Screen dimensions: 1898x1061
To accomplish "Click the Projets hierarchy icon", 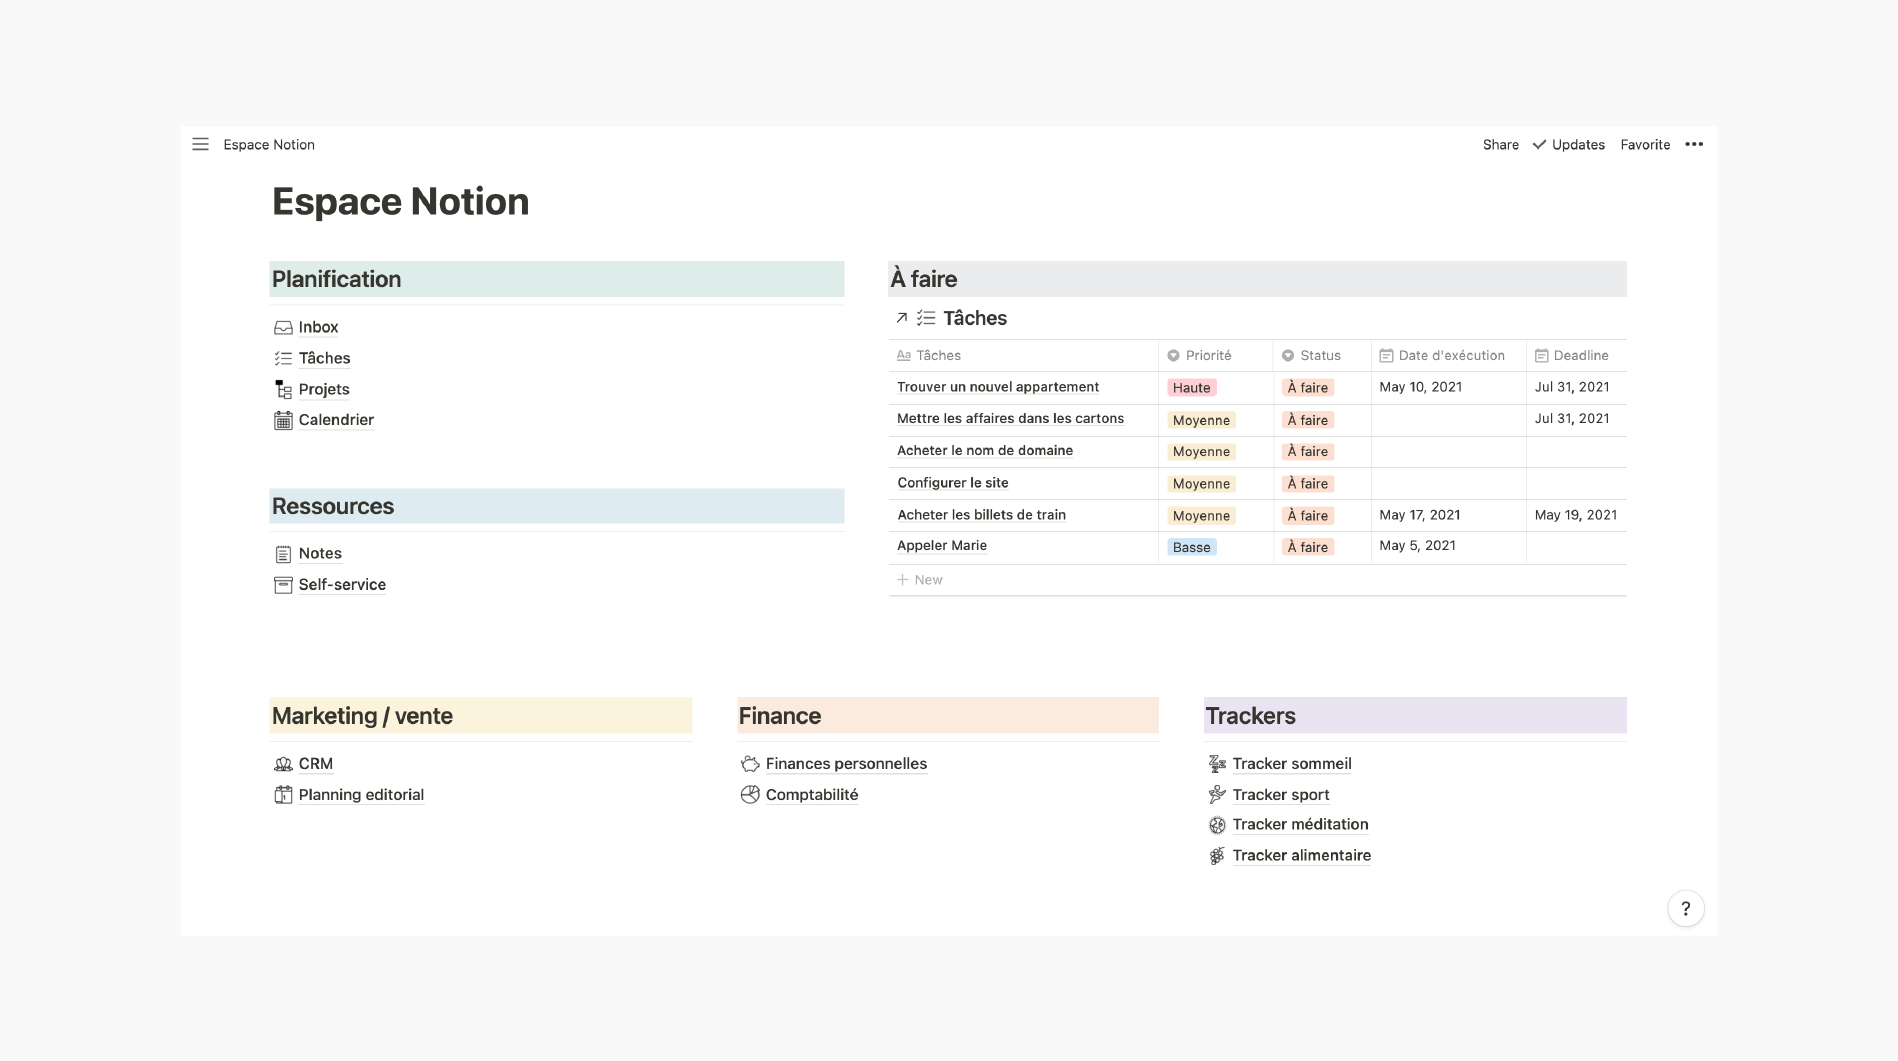I will [x=283, y=389].
